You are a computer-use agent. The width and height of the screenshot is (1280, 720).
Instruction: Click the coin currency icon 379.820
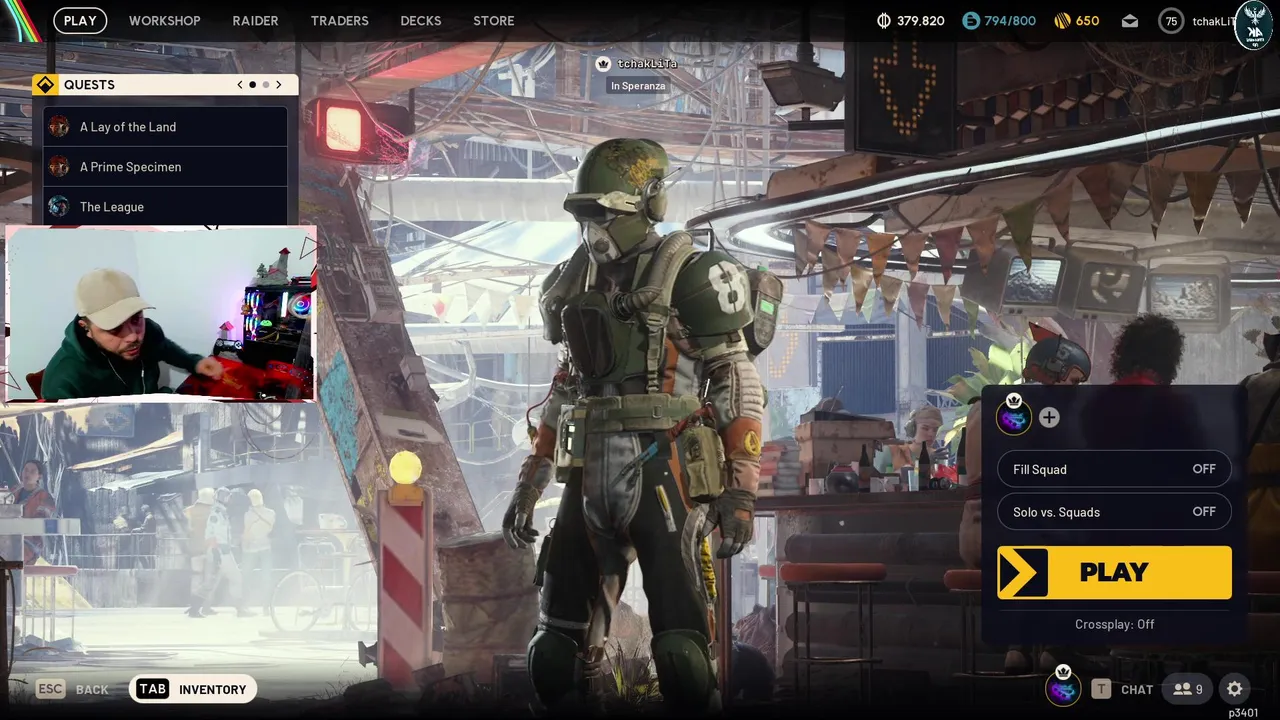(x=884, y=20)
